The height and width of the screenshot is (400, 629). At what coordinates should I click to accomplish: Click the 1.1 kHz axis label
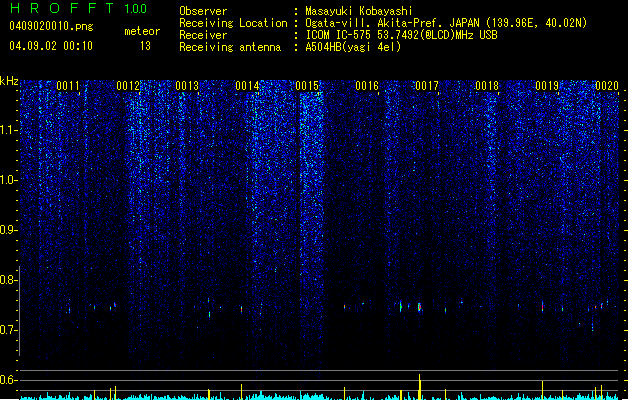(9, 130)
